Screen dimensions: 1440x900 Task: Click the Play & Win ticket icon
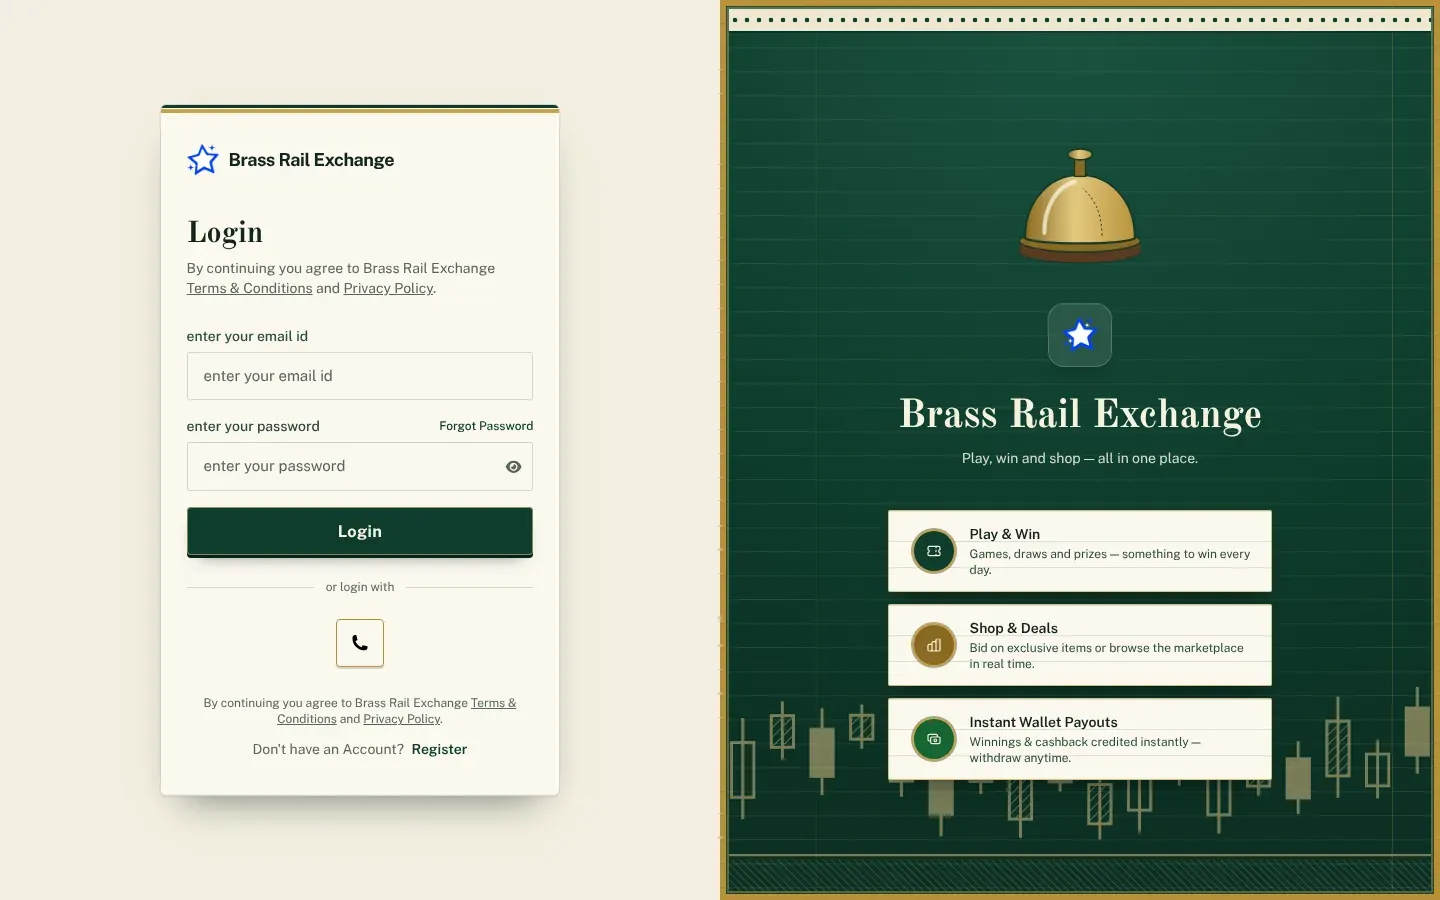point(934,551)
